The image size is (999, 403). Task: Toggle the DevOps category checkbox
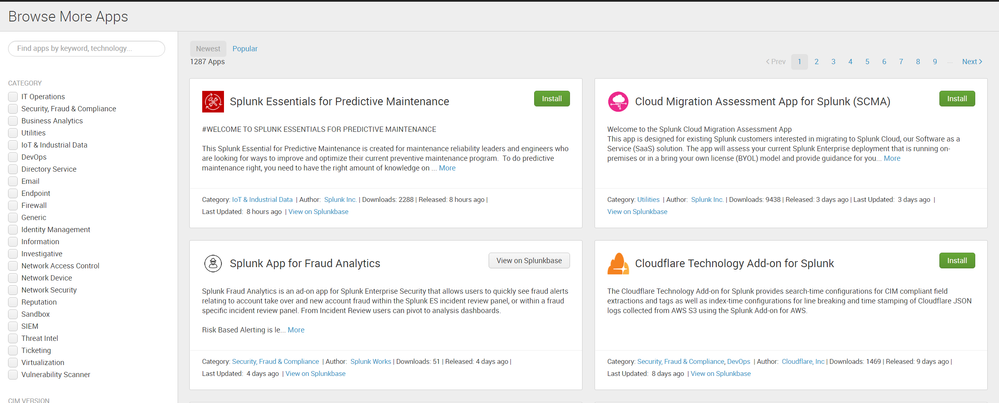[x=13, y=157]
